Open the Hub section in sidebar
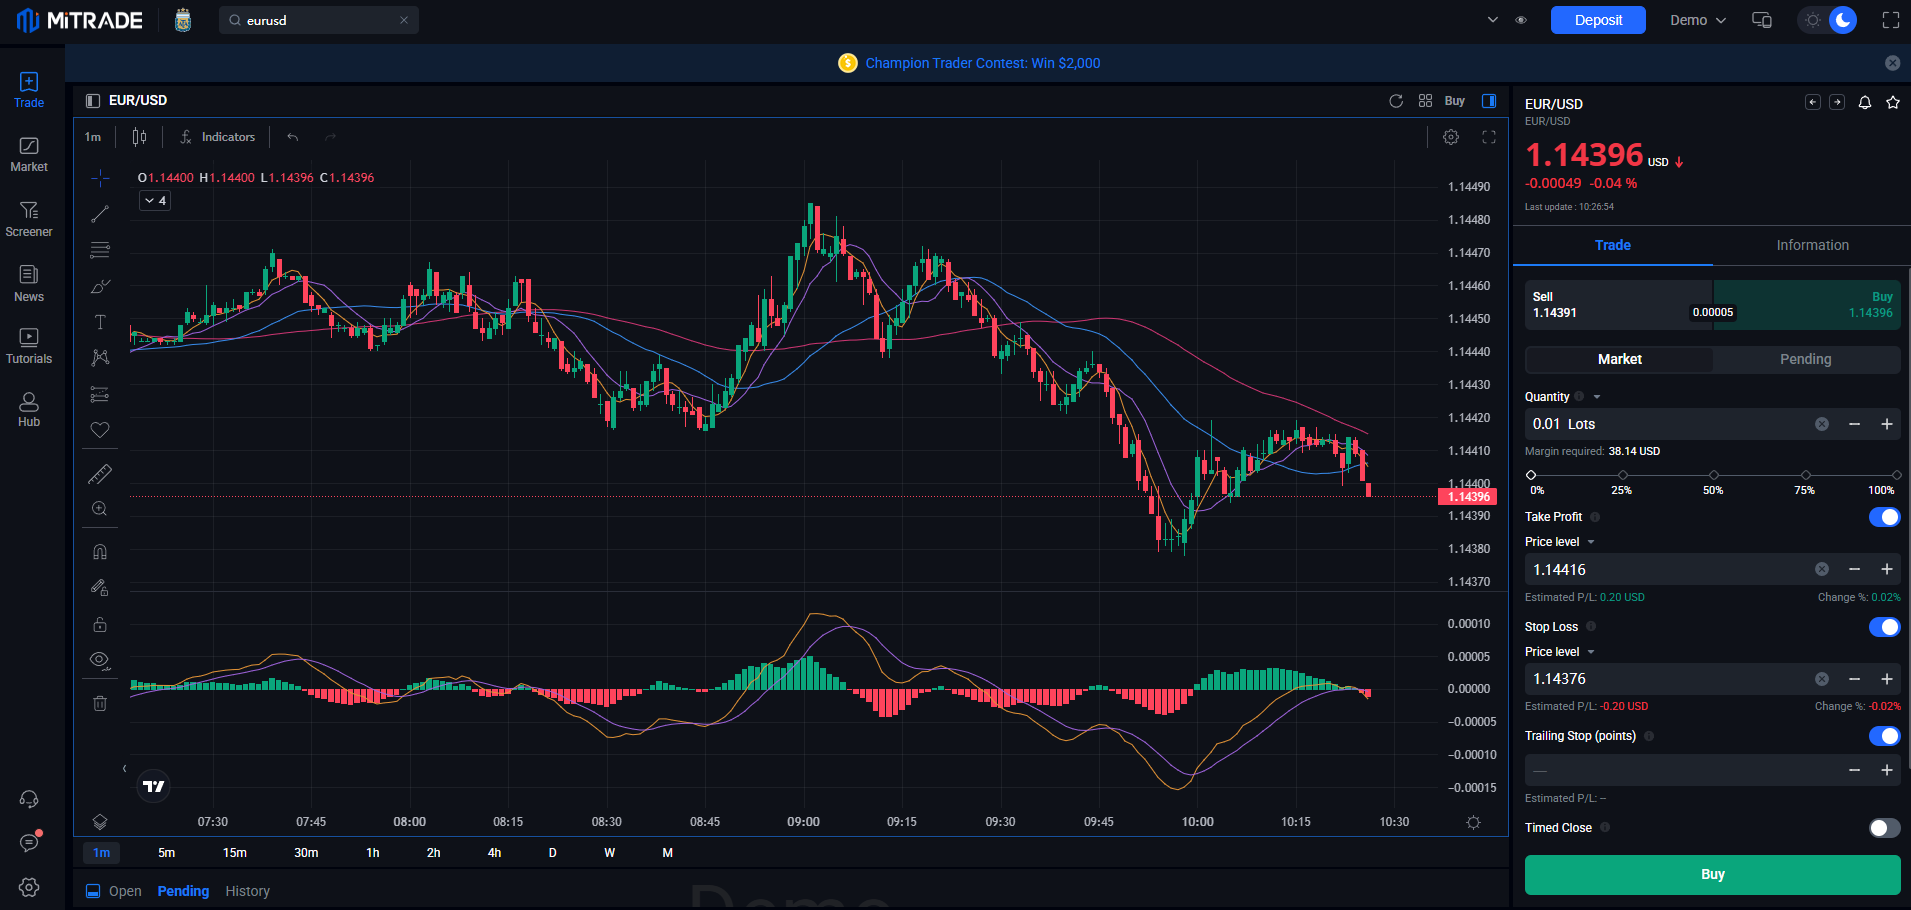The image size is (1911, 910). pyautogui.click(x=29, y=409)
